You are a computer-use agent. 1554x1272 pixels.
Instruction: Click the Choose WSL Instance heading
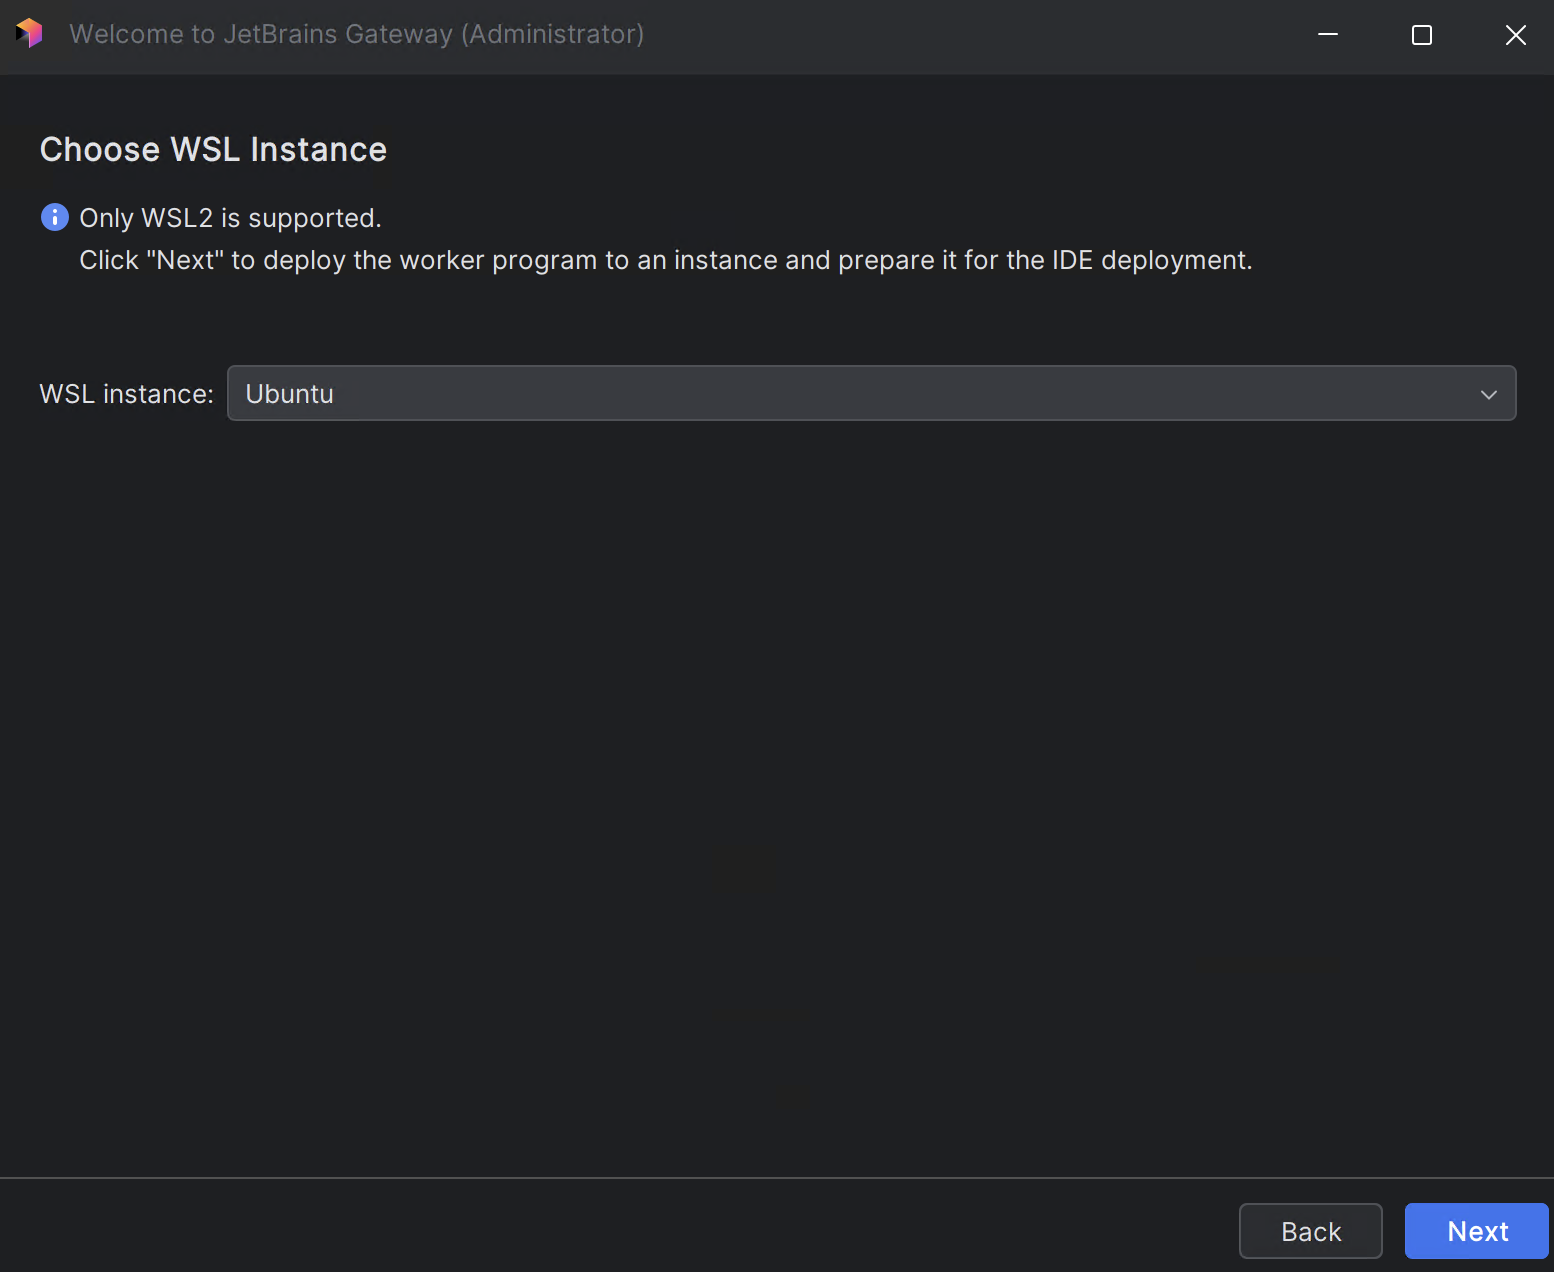point(213,149)
